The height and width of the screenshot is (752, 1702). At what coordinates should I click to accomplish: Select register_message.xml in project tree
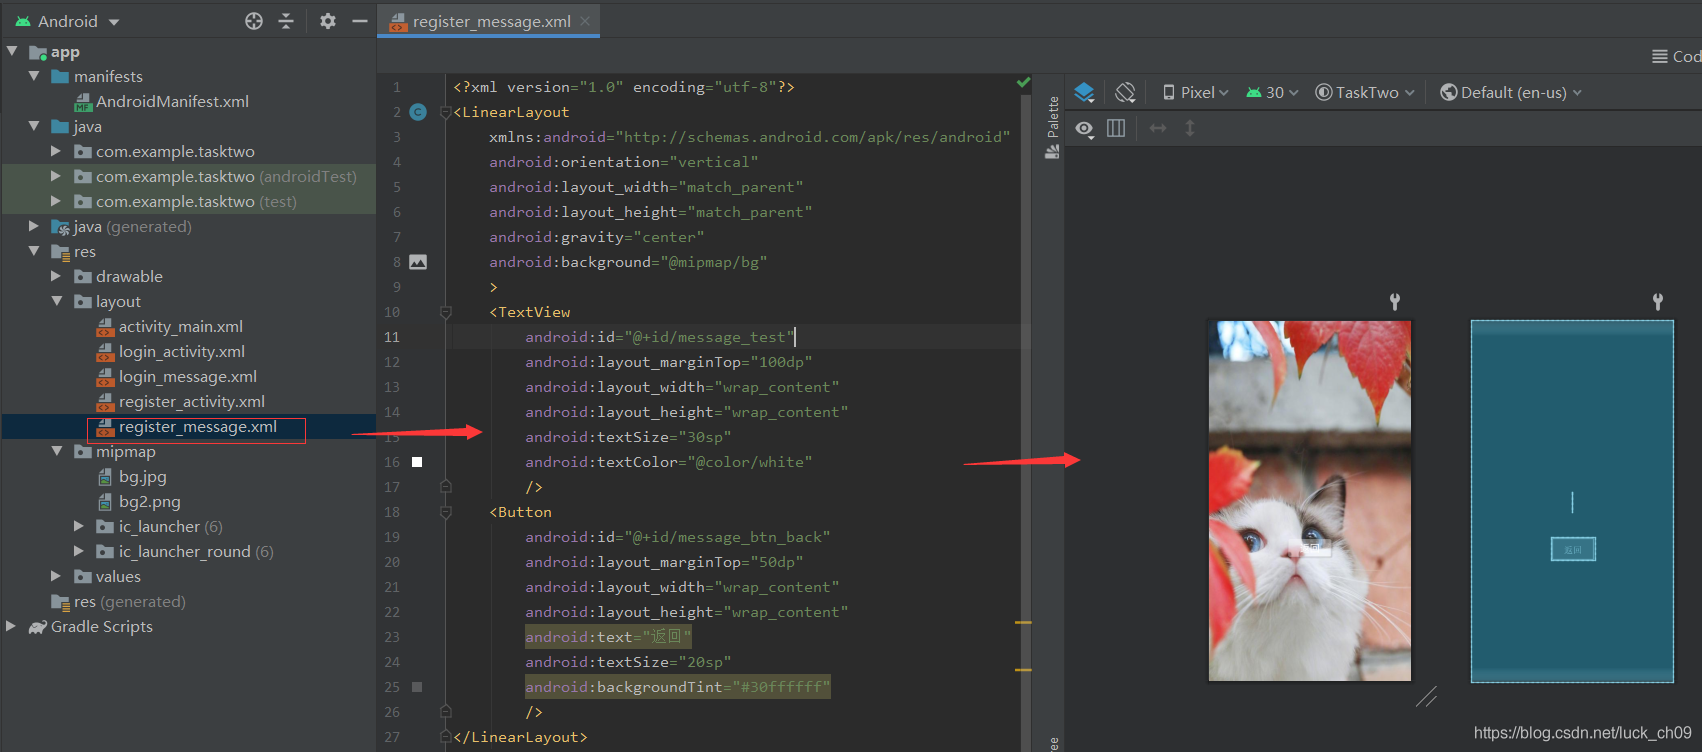point(197,427)
